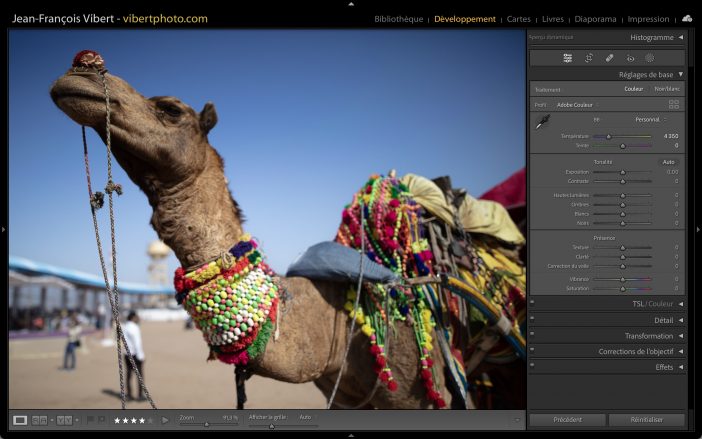This screenshot has width=702, height=439.
Task: Click the Précédent button
Action: pyautogui.click(x=566, y=420)
